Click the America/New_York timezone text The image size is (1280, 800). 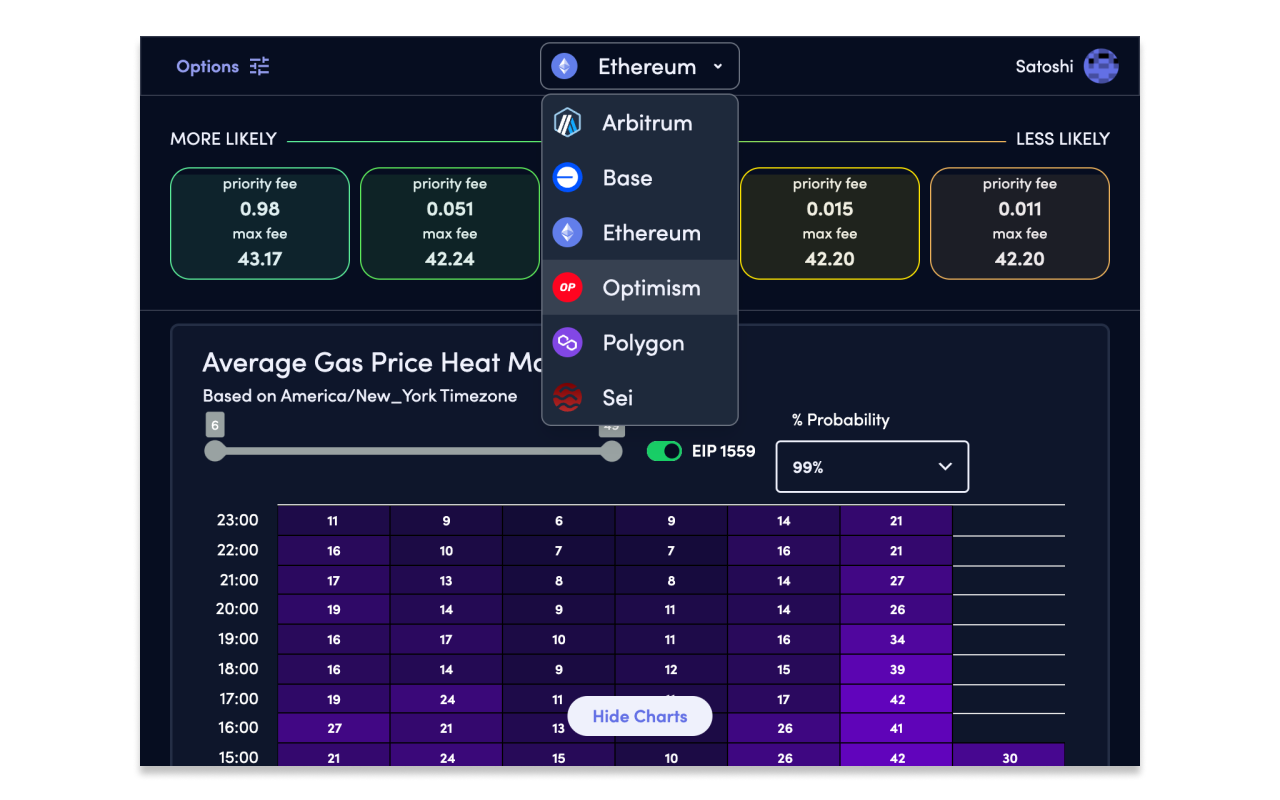click(x=360, y=396)
